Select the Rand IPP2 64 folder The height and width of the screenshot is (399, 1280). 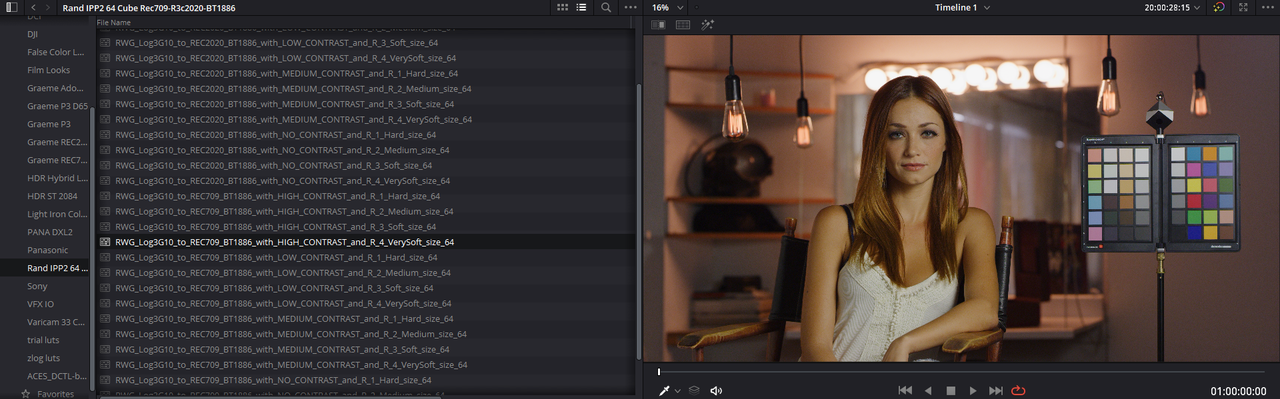[x=46, y=268]
